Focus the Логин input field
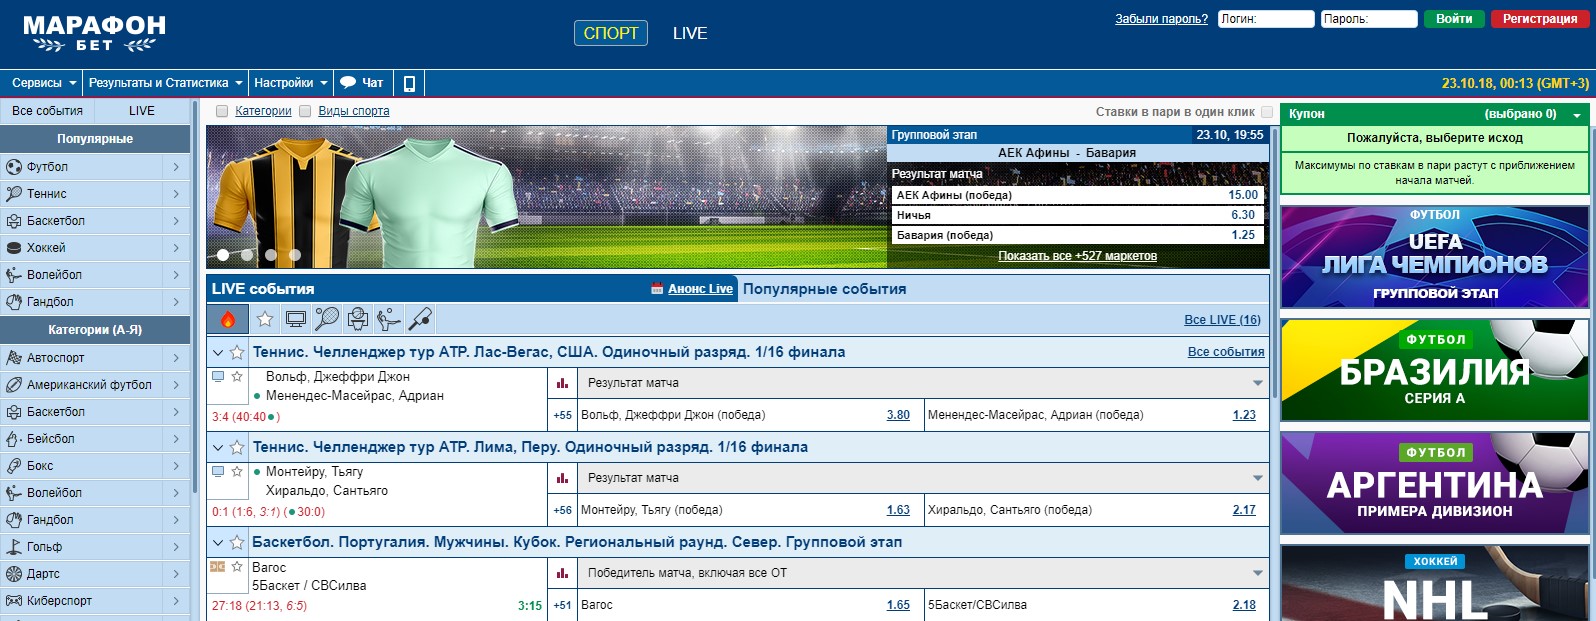The image size is (1596, 621). pyautogui.click(x=1266, y=19)
